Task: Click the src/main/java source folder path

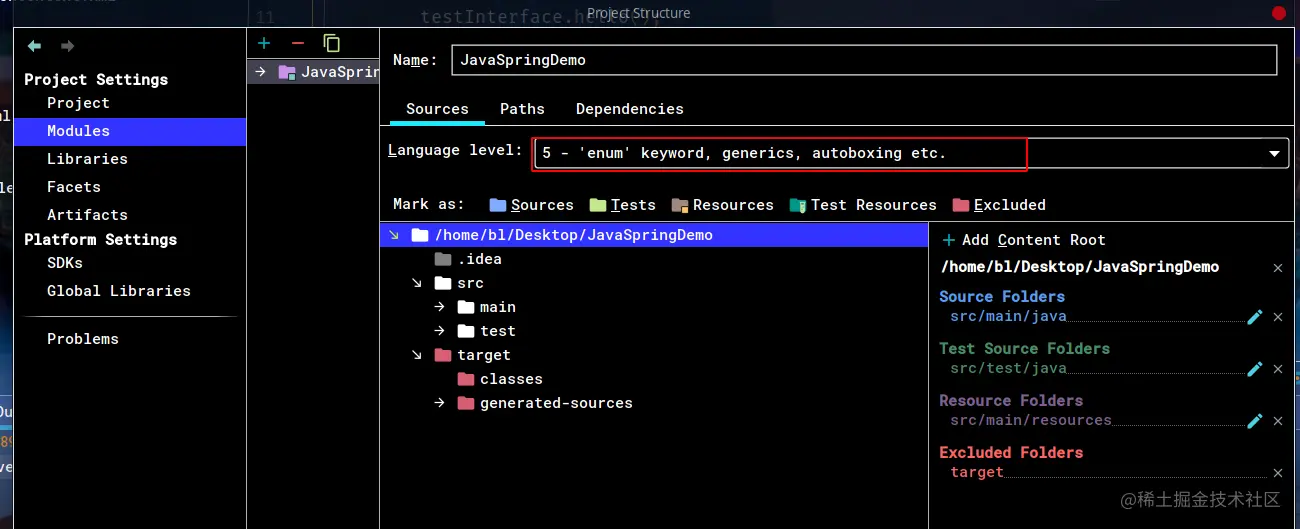Action: coord(1008,317)
